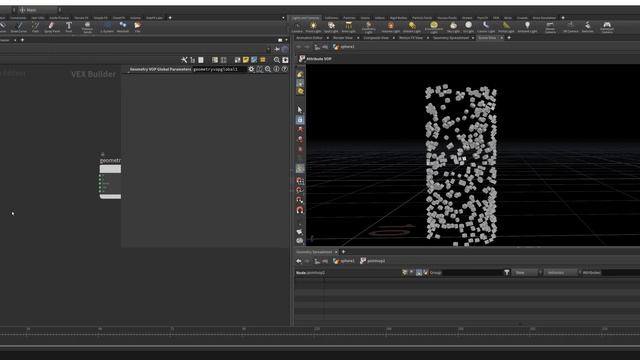This screenshot has width=640, height=360.
Task: Add a new shelf tab on left shelf
Action: [x=170, y=18]
